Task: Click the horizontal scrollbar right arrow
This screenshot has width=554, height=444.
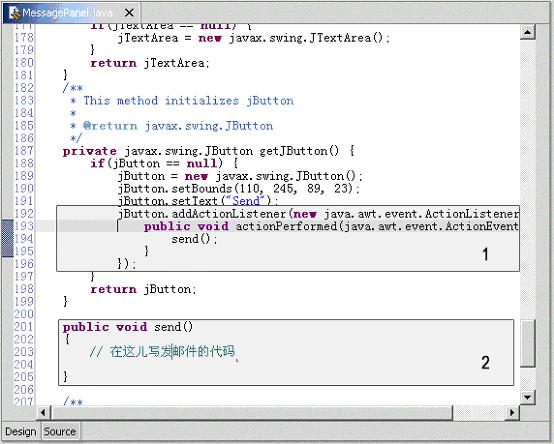Action: (512, 413)
